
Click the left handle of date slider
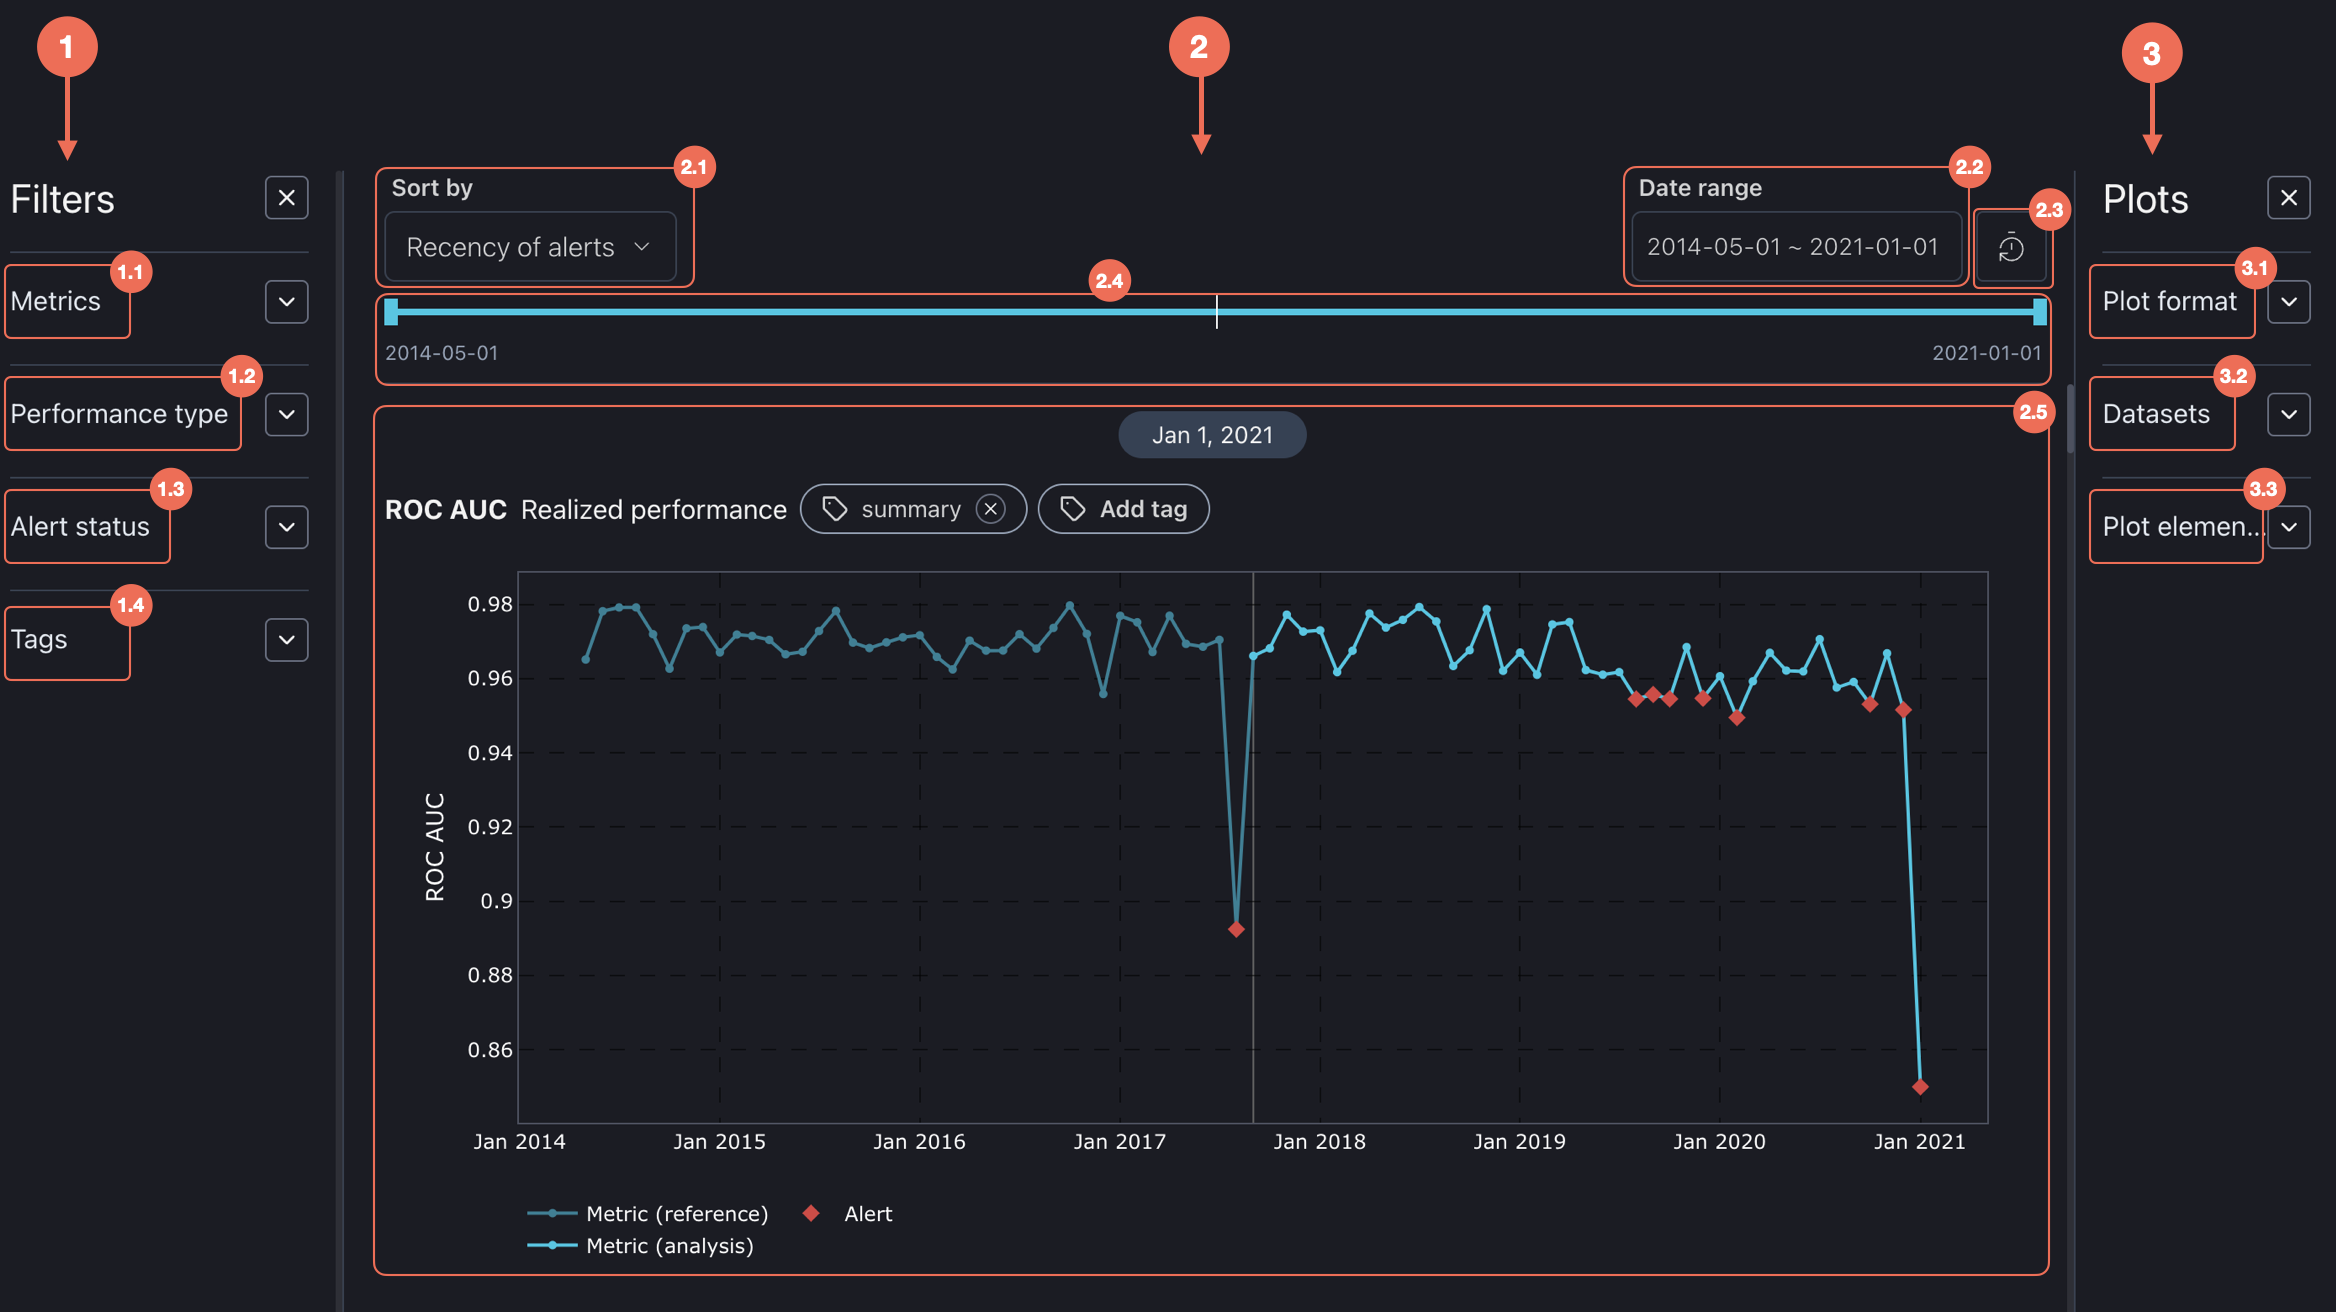[391, 312]
